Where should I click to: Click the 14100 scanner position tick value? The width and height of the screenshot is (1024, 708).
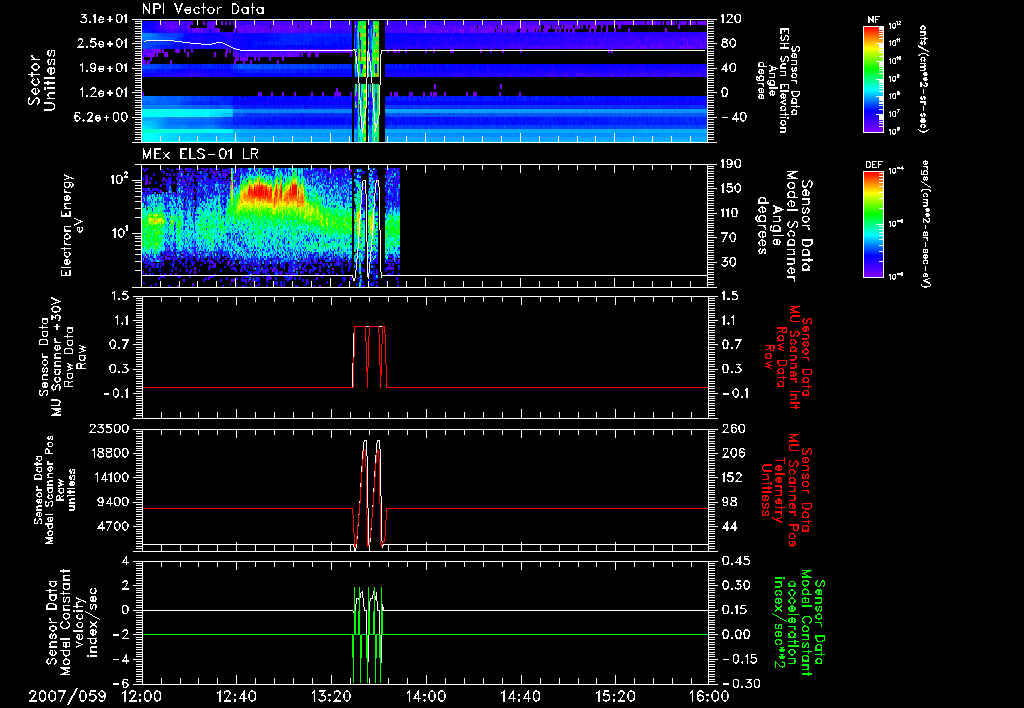pyautogui.click(x=109, y=477)
